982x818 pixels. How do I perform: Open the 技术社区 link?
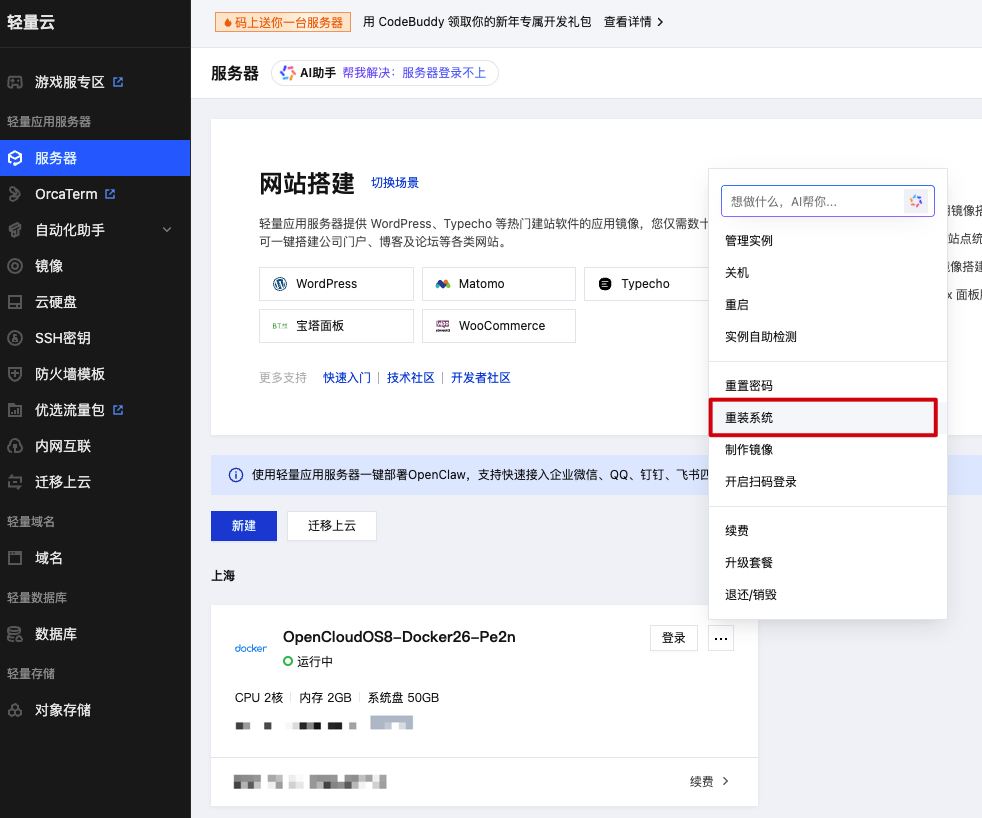(x=410, y=378)
